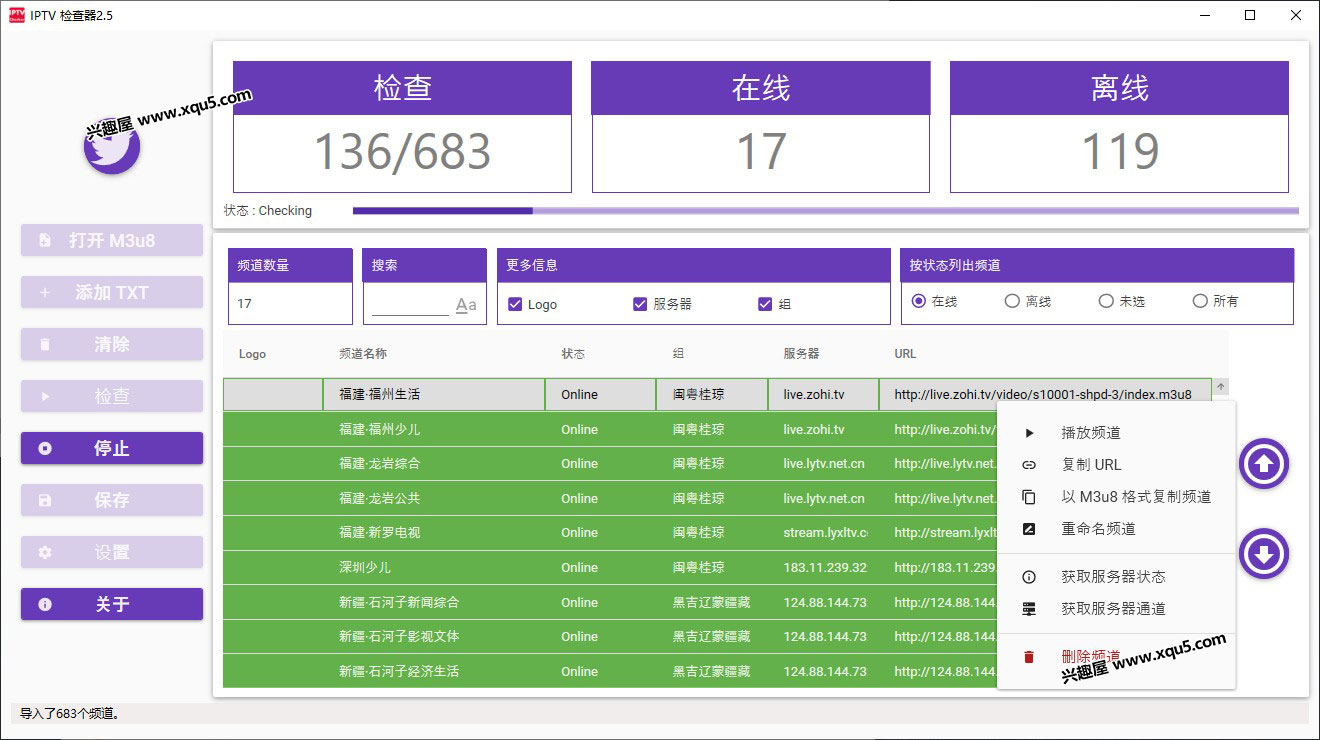Click the red trash icon for 删除频道
The height and width of the screenshot is (740, 1320).
click(x=1029, y=657)
